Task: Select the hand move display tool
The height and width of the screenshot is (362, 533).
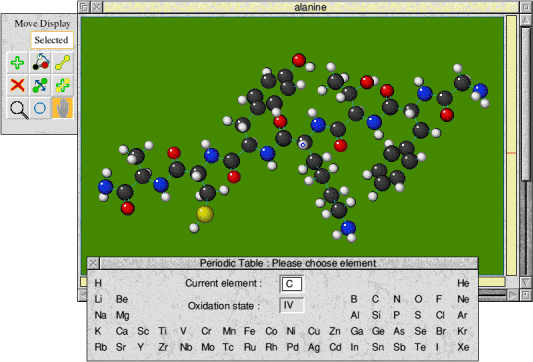Action: (x=63, y=108)
